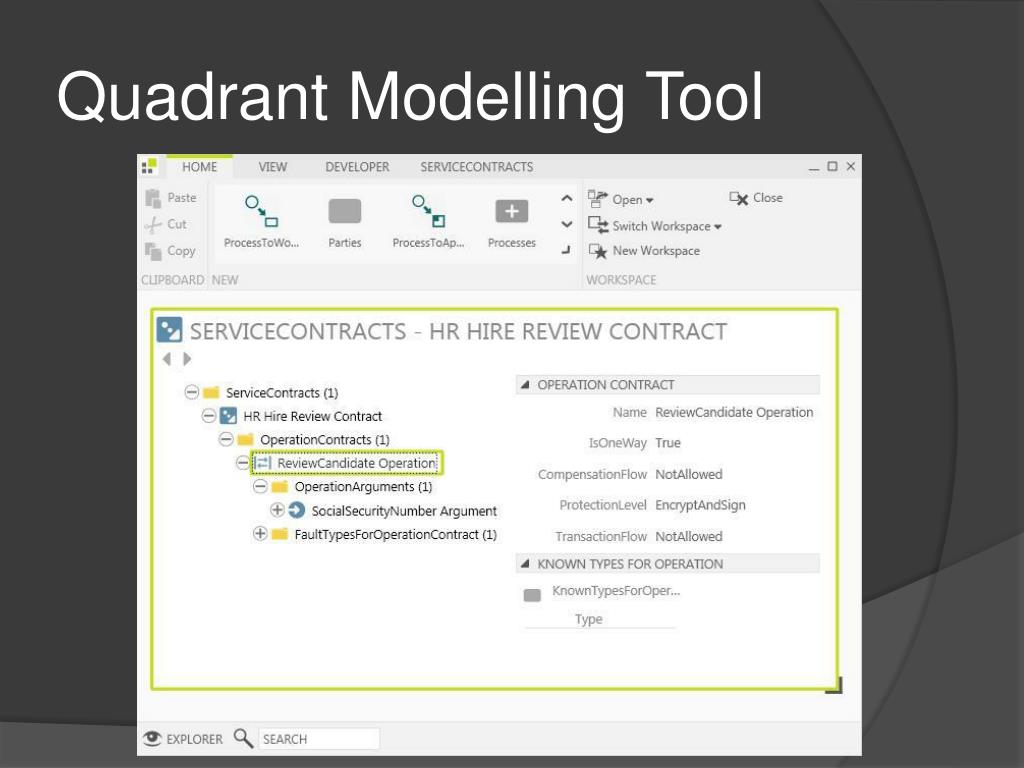
Task: Switch to the HOME ribbon tab
Action: pyautogui.click(x=199, y=167)
